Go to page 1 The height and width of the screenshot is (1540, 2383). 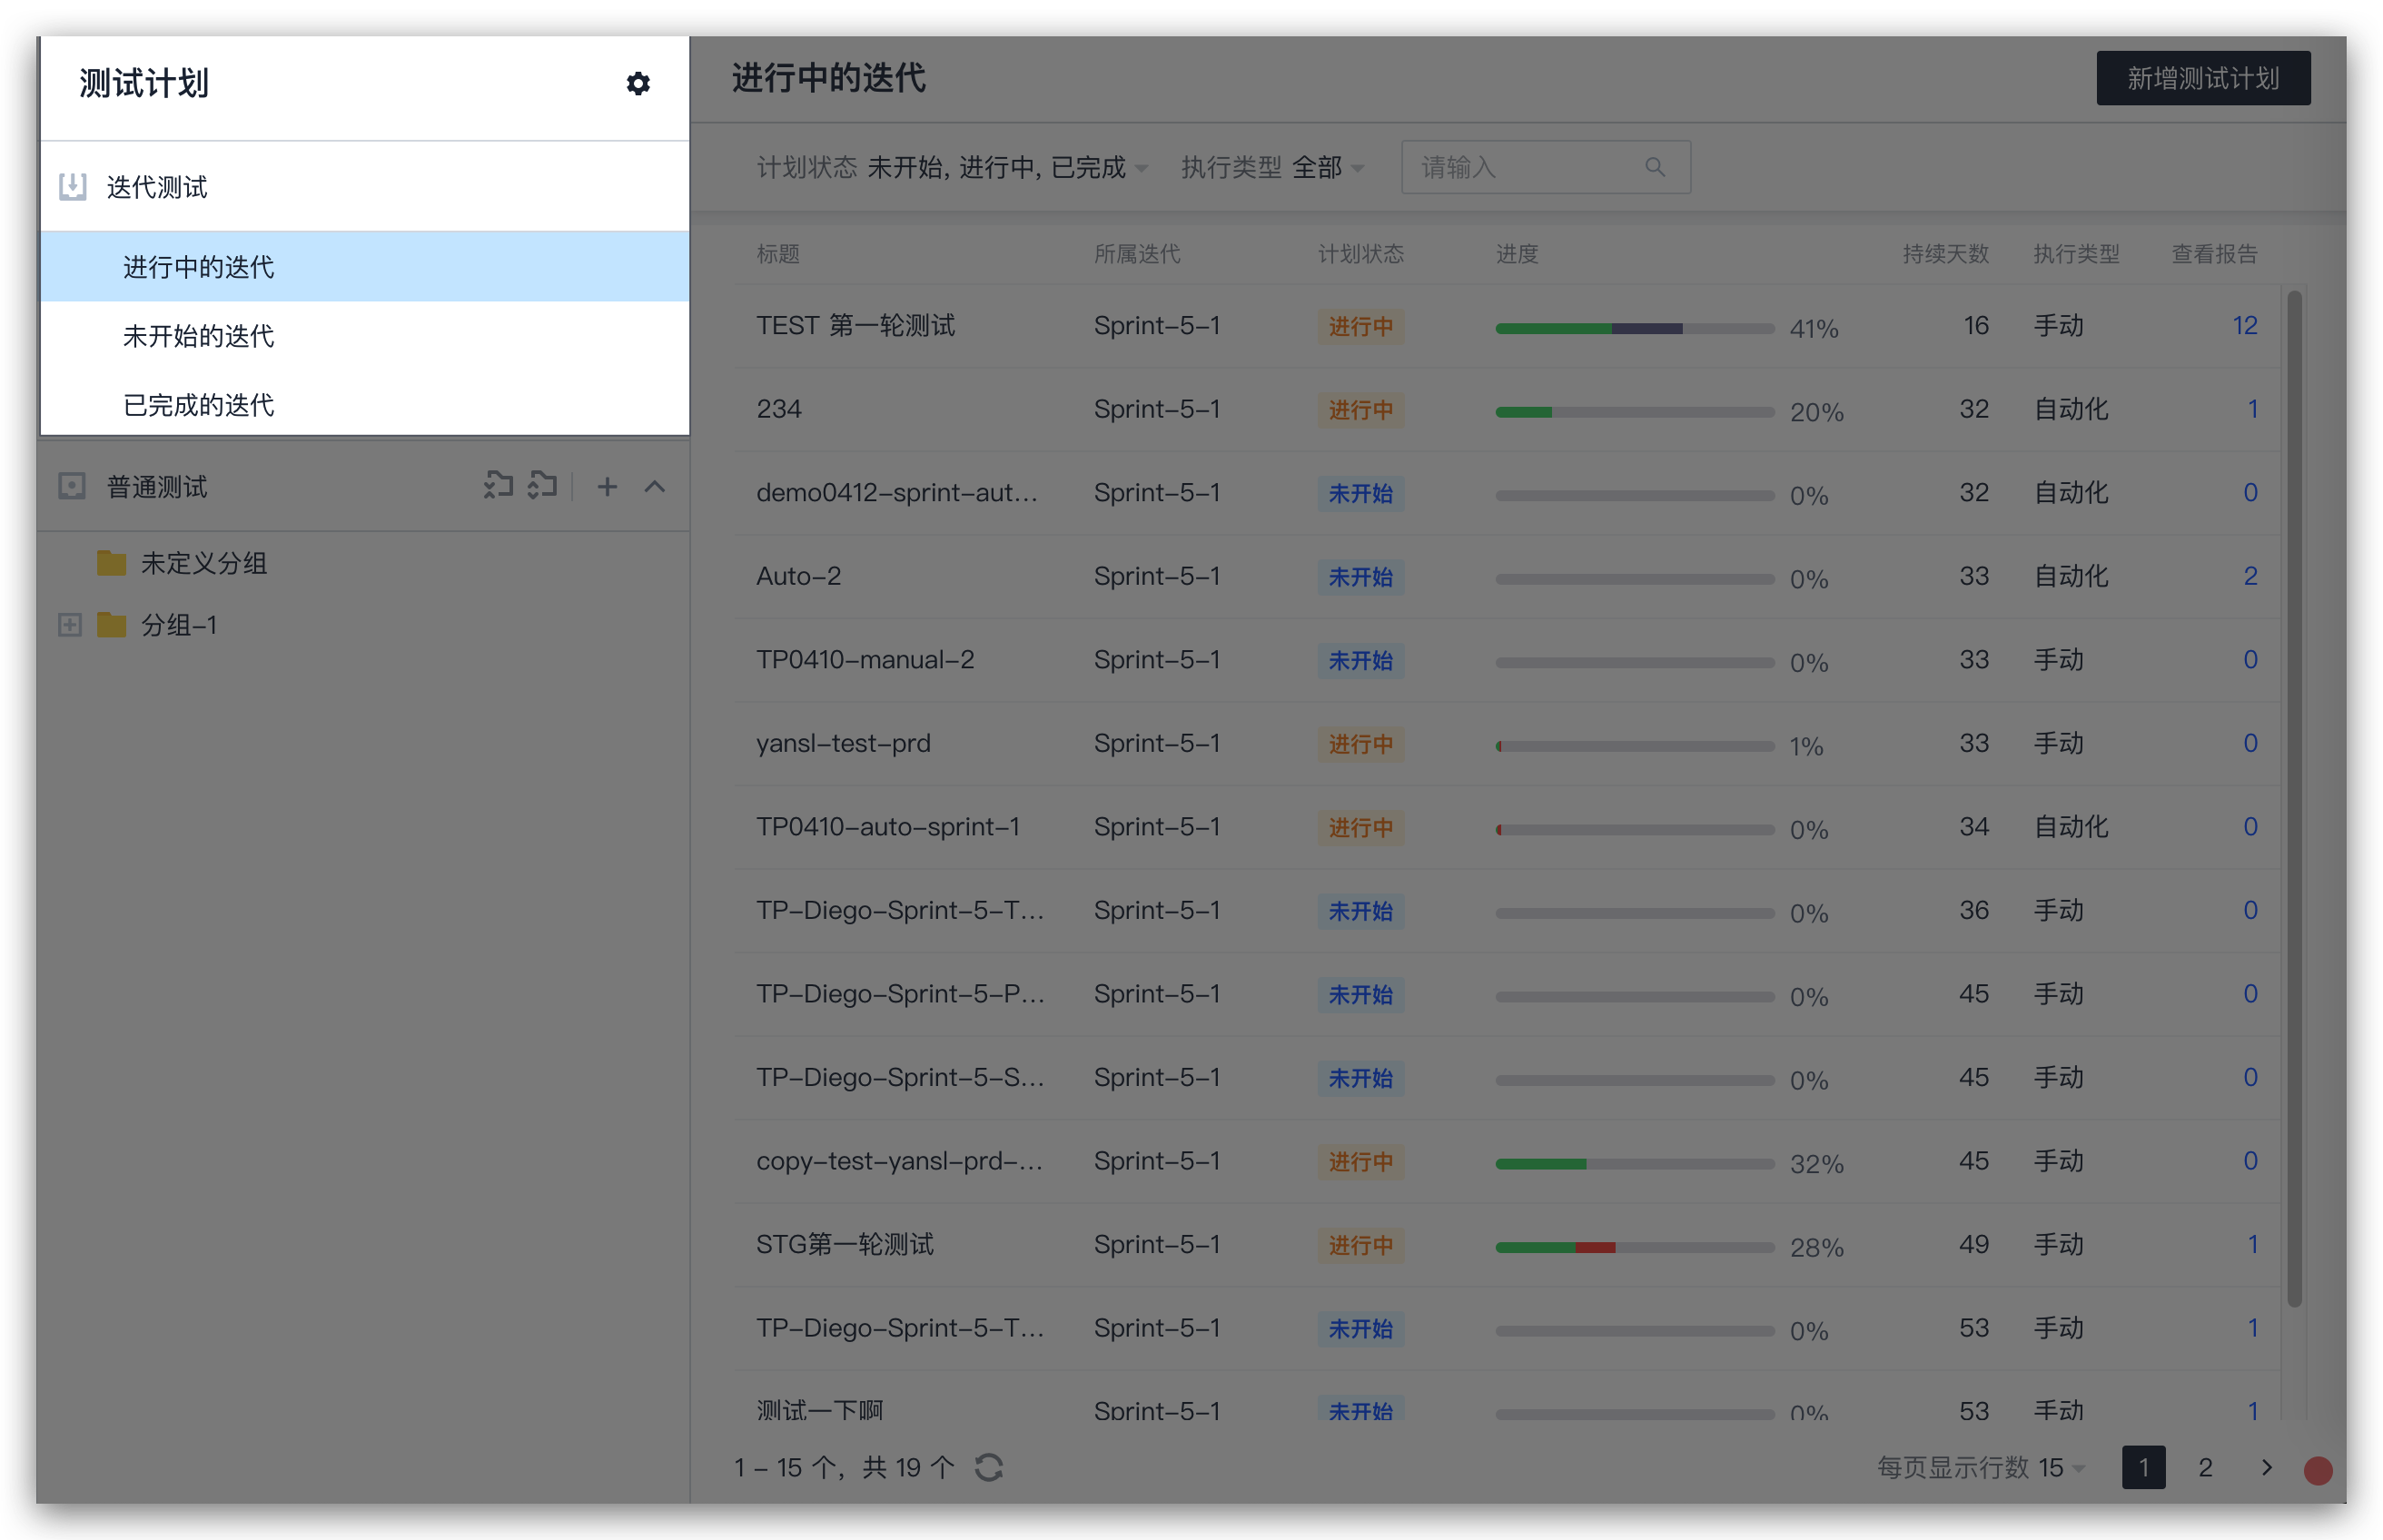coord(2144,1467)
